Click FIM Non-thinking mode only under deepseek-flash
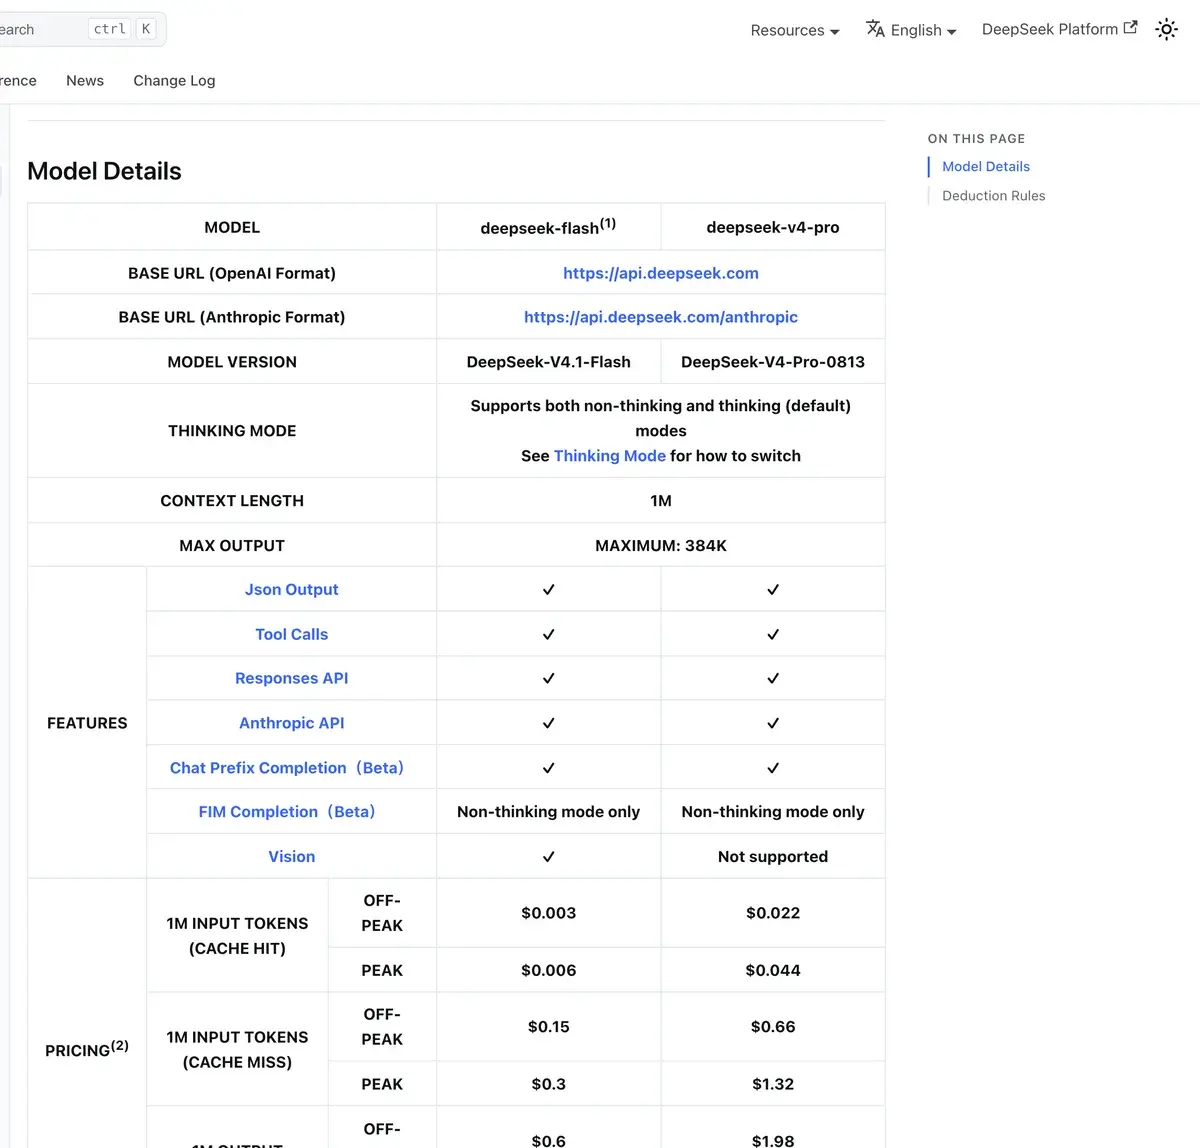Screen dimensions: 1200x1148 pos(548,812)
